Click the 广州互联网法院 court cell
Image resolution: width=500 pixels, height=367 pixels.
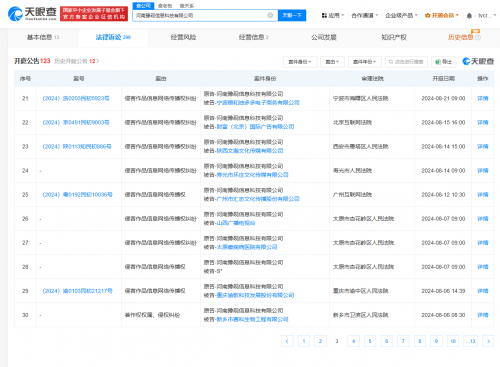coord(352,194)
